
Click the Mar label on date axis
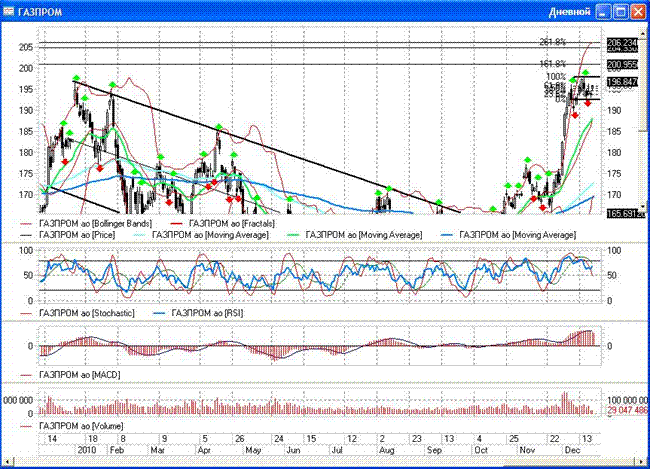158,450
